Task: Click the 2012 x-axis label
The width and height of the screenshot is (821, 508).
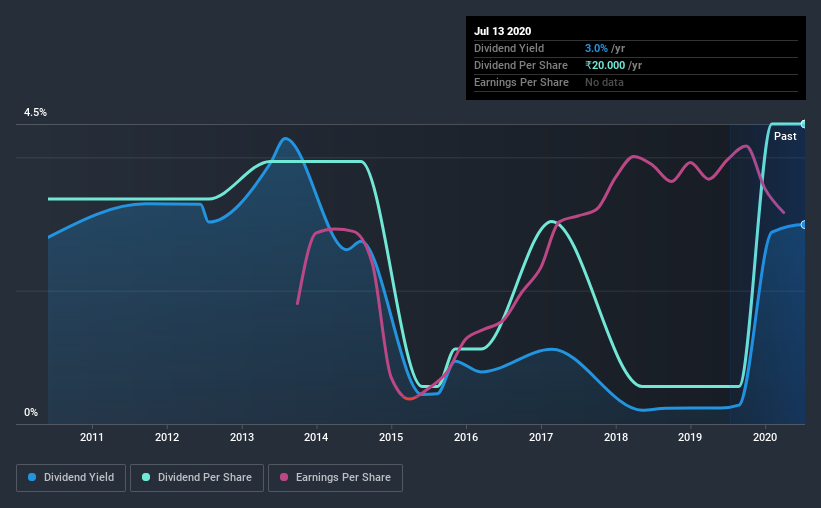Action: pyautogui.click(x=167, y=437)
